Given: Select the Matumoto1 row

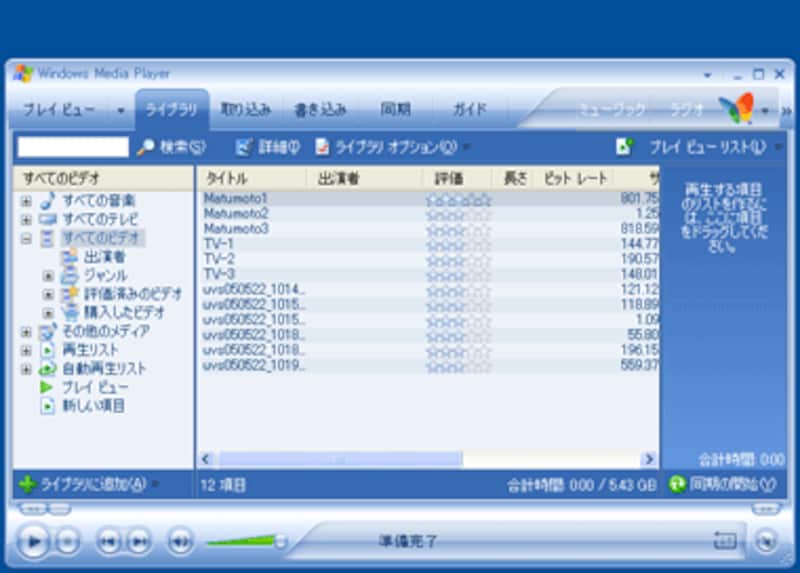Looking at the screenshot, I should pyautogui.click(x=429, y=198).
